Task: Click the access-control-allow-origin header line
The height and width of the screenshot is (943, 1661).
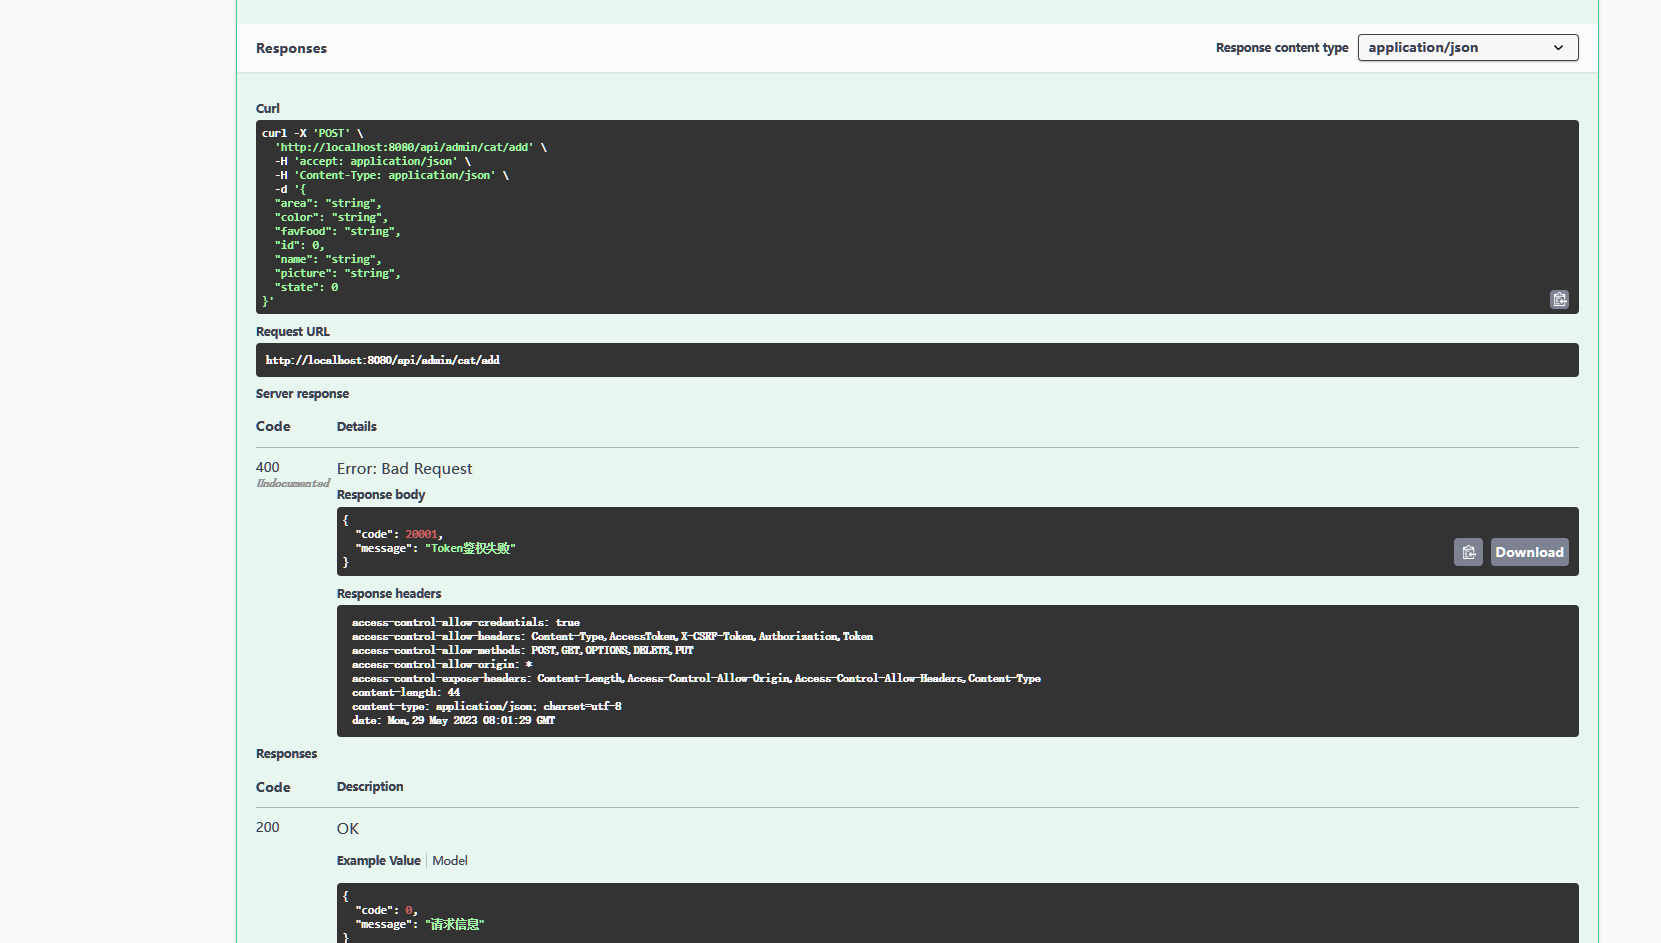Action: tap(442, 664)
